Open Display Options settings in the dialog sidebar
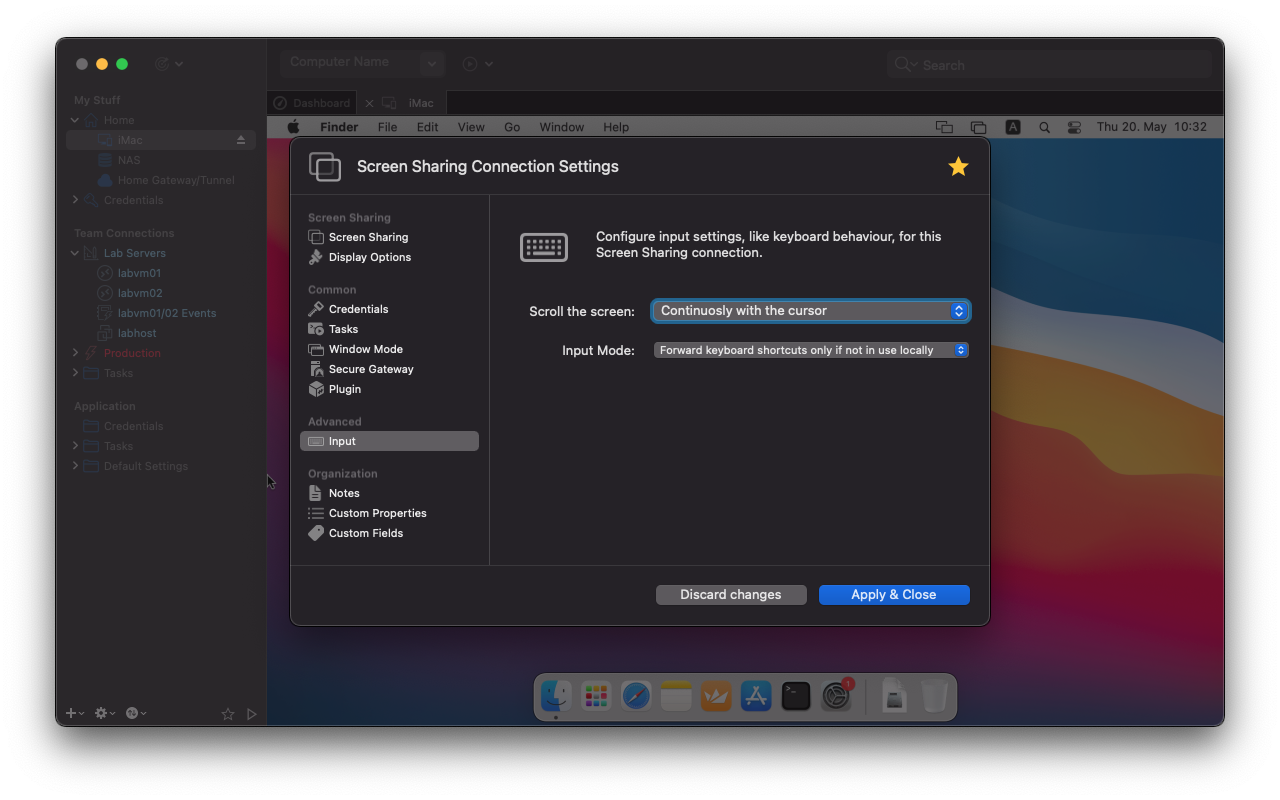 (368, 257)
